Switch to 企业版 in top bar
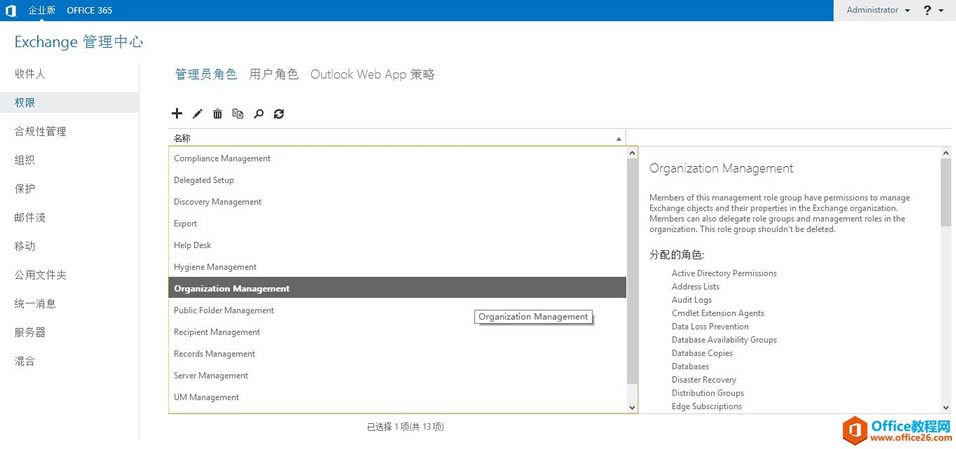 (x=41, y=10)
